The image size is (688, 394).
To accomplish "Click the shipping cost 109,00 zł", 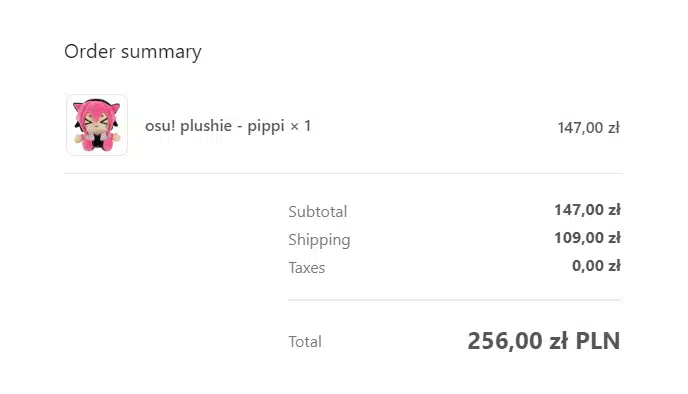I will point(587,238).
